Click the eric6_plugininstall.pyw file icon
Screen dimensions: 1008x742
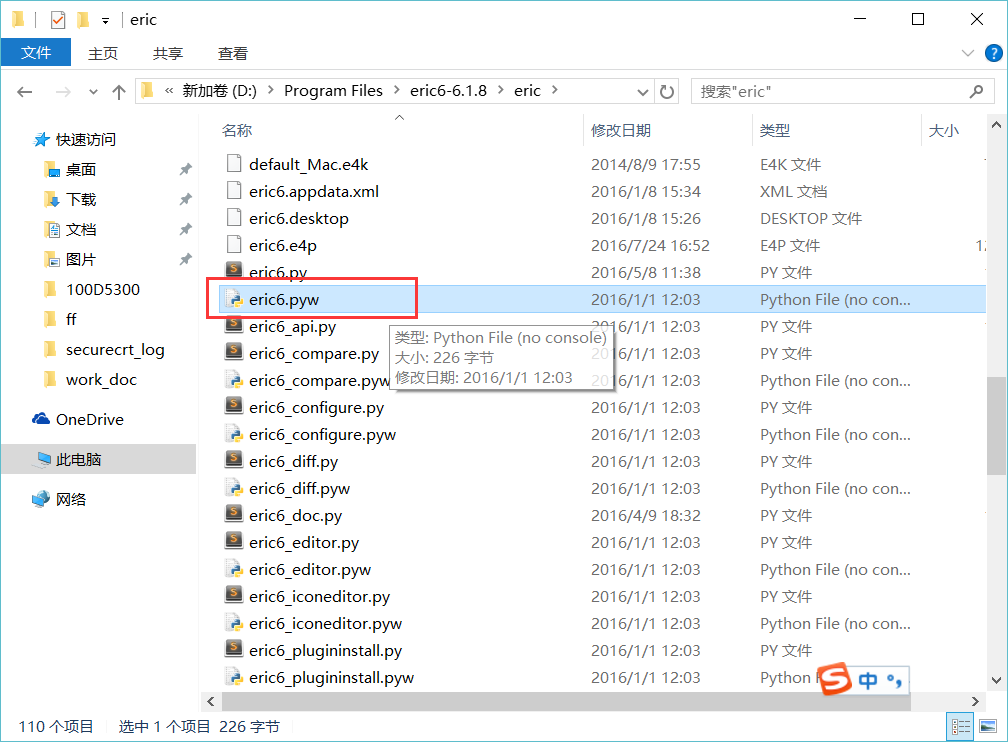[x=234, y=678]
